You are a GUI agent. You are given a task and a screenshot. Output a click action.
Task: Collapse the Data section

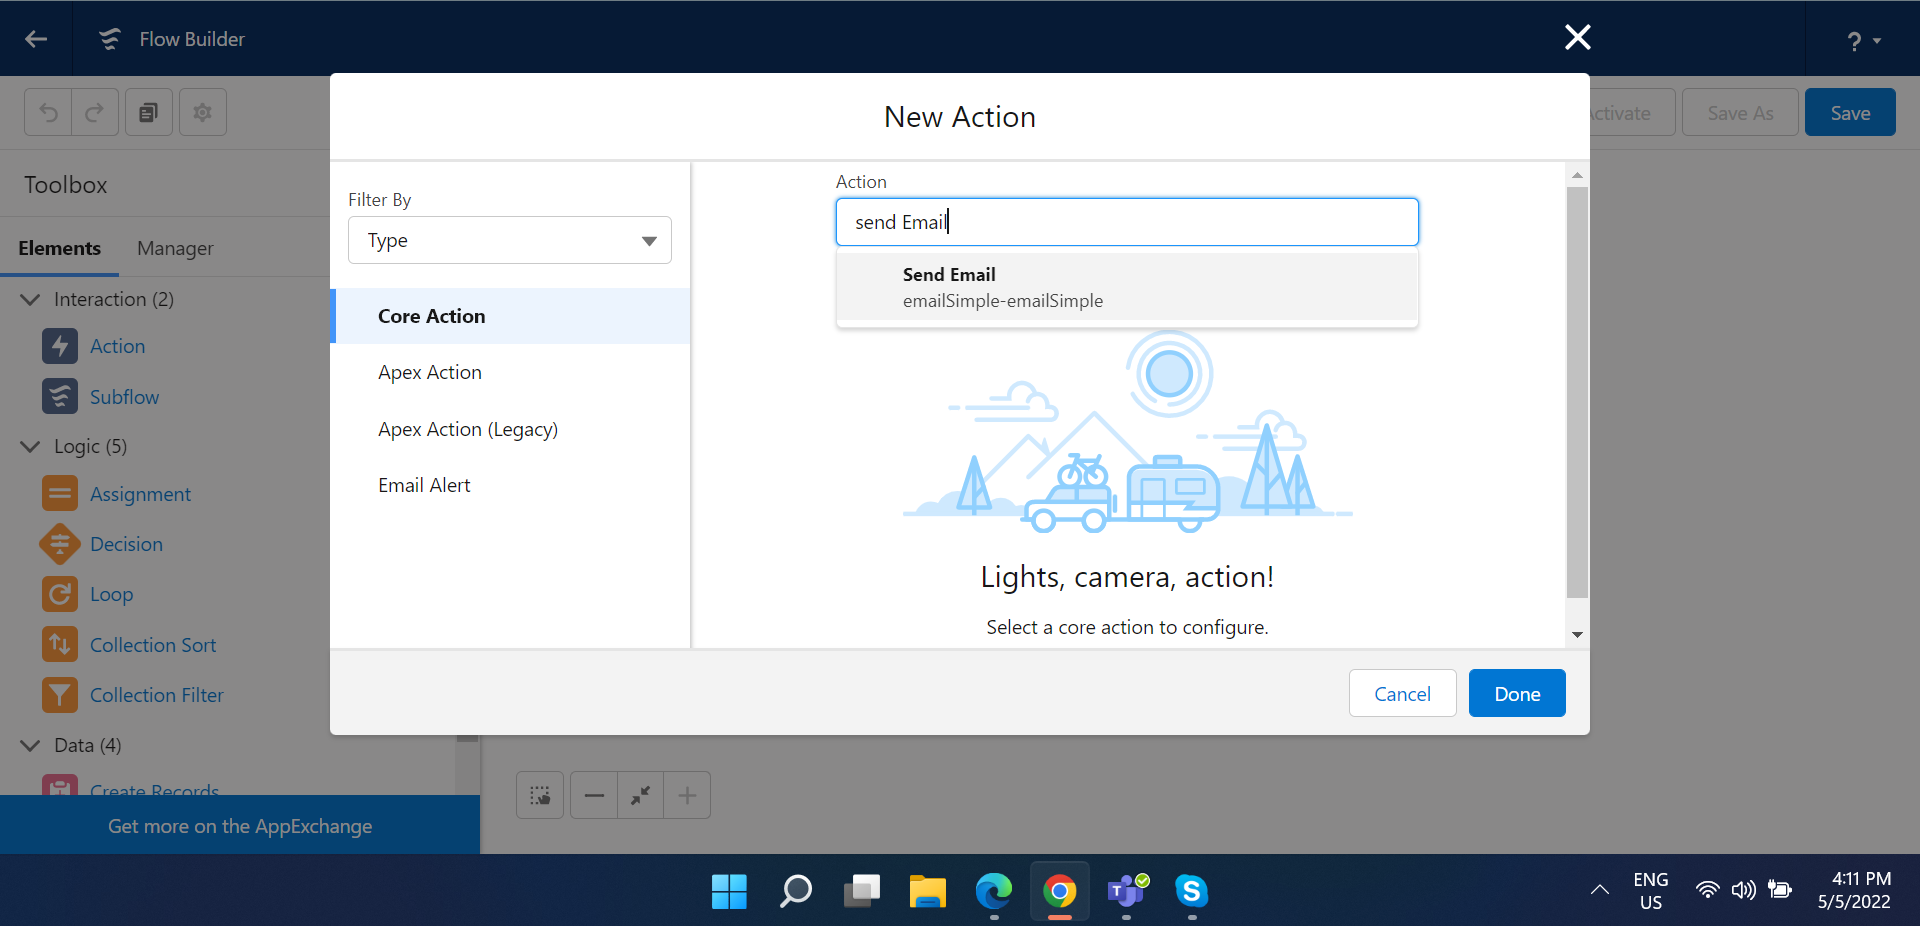click(x=31, y=745)
